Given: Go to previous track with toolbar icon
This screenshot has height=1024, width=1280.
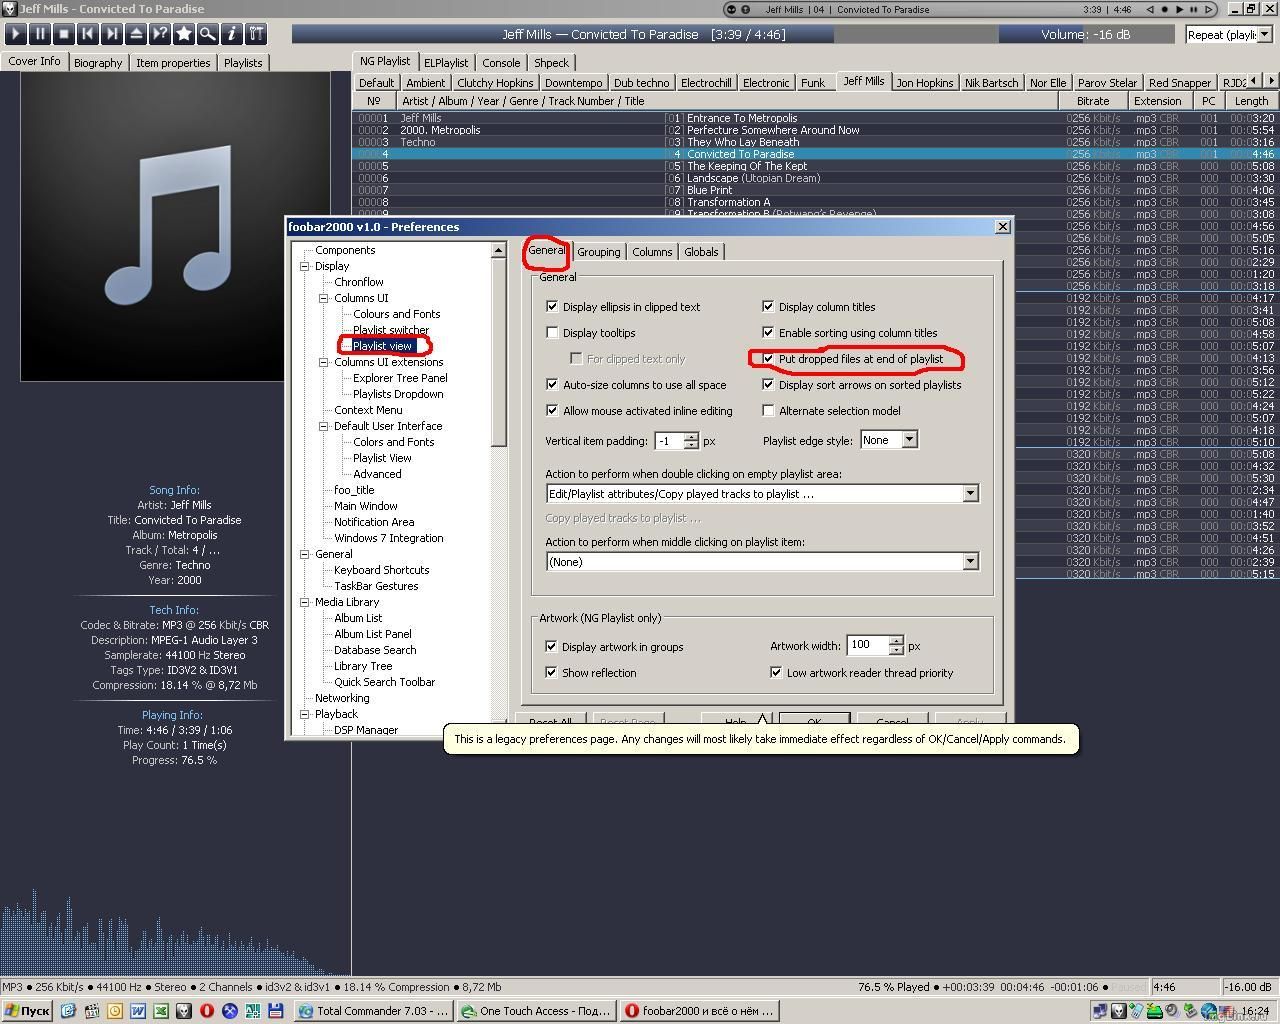Looking at the screenshot, I should pos(88,33).
